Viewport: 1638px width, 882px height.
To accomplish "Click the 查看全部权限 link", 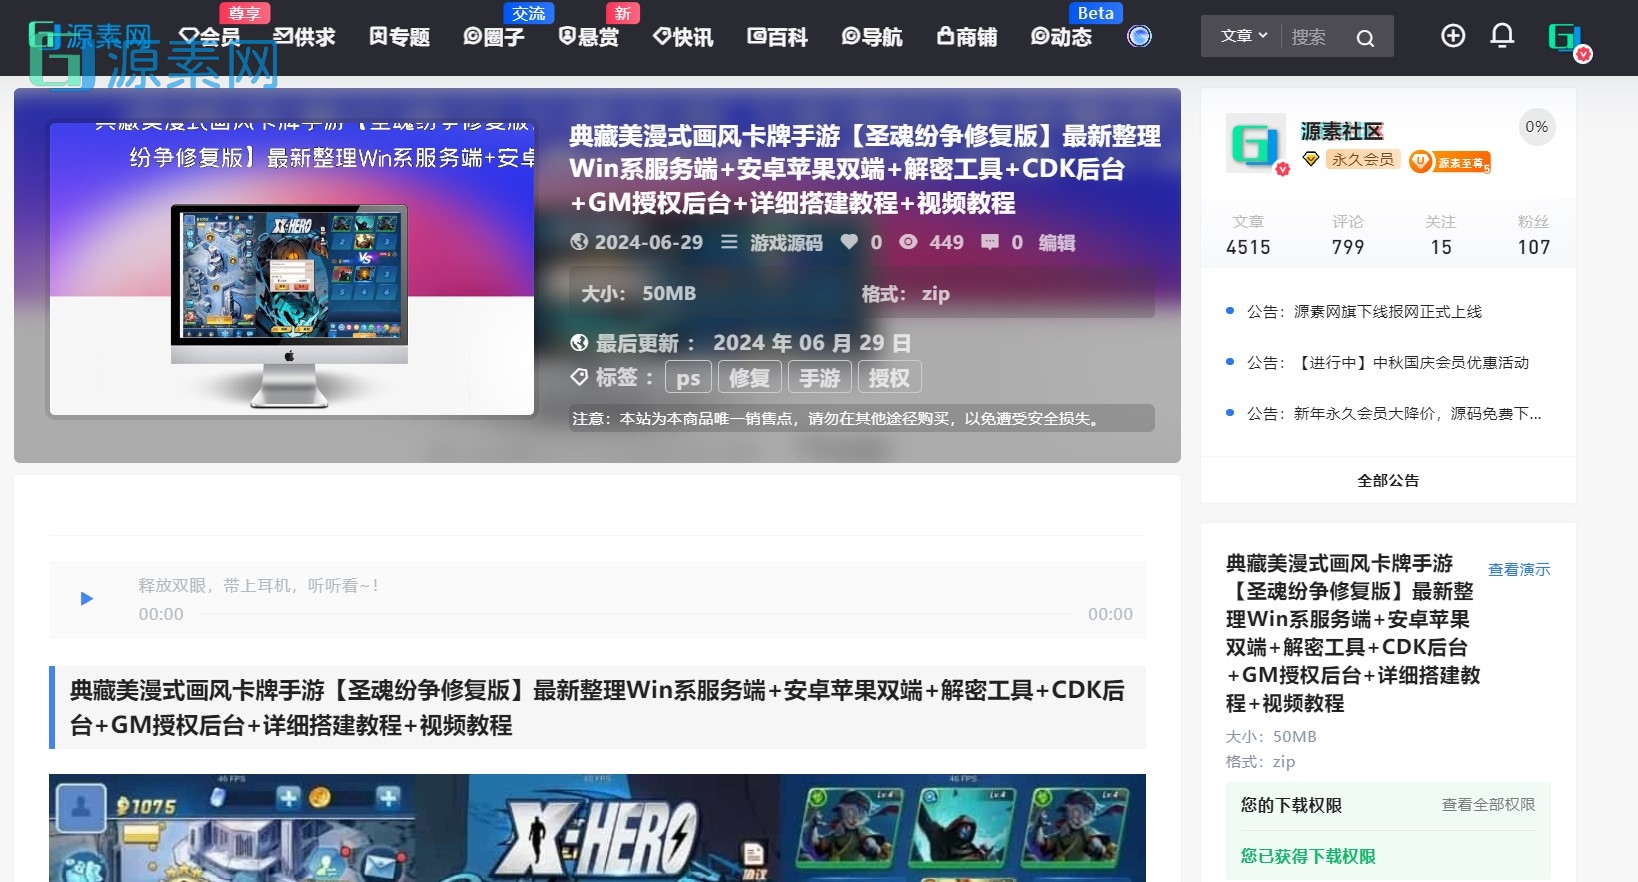I will tap(1488, 804).
